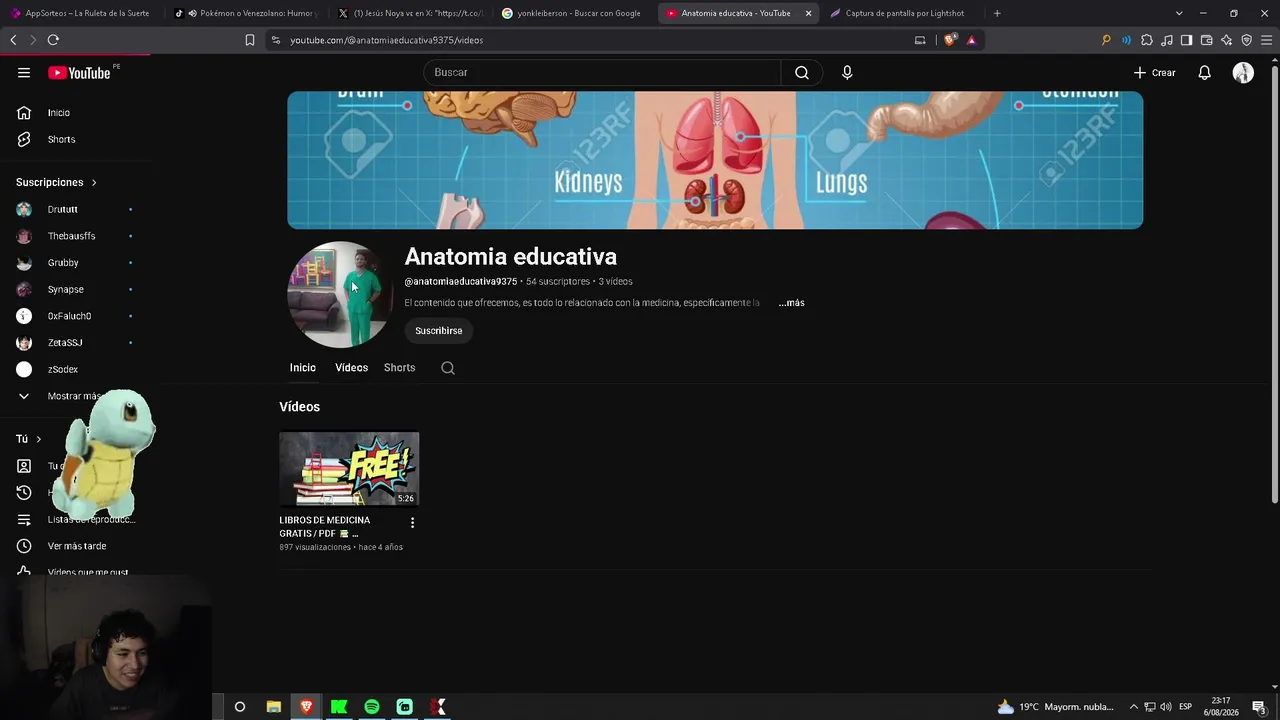Switch to the Videos channel tab
The image size is (1280, 720).
[x=351, y=368]
